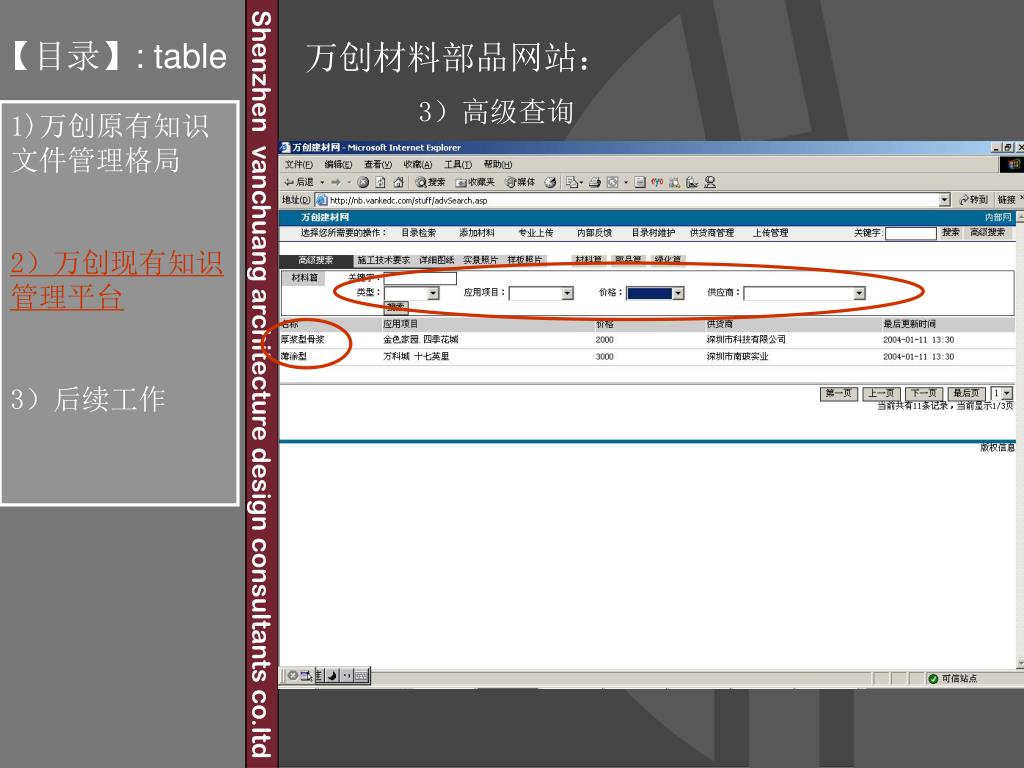Click the moon icon in bottom IME bar

332,675
